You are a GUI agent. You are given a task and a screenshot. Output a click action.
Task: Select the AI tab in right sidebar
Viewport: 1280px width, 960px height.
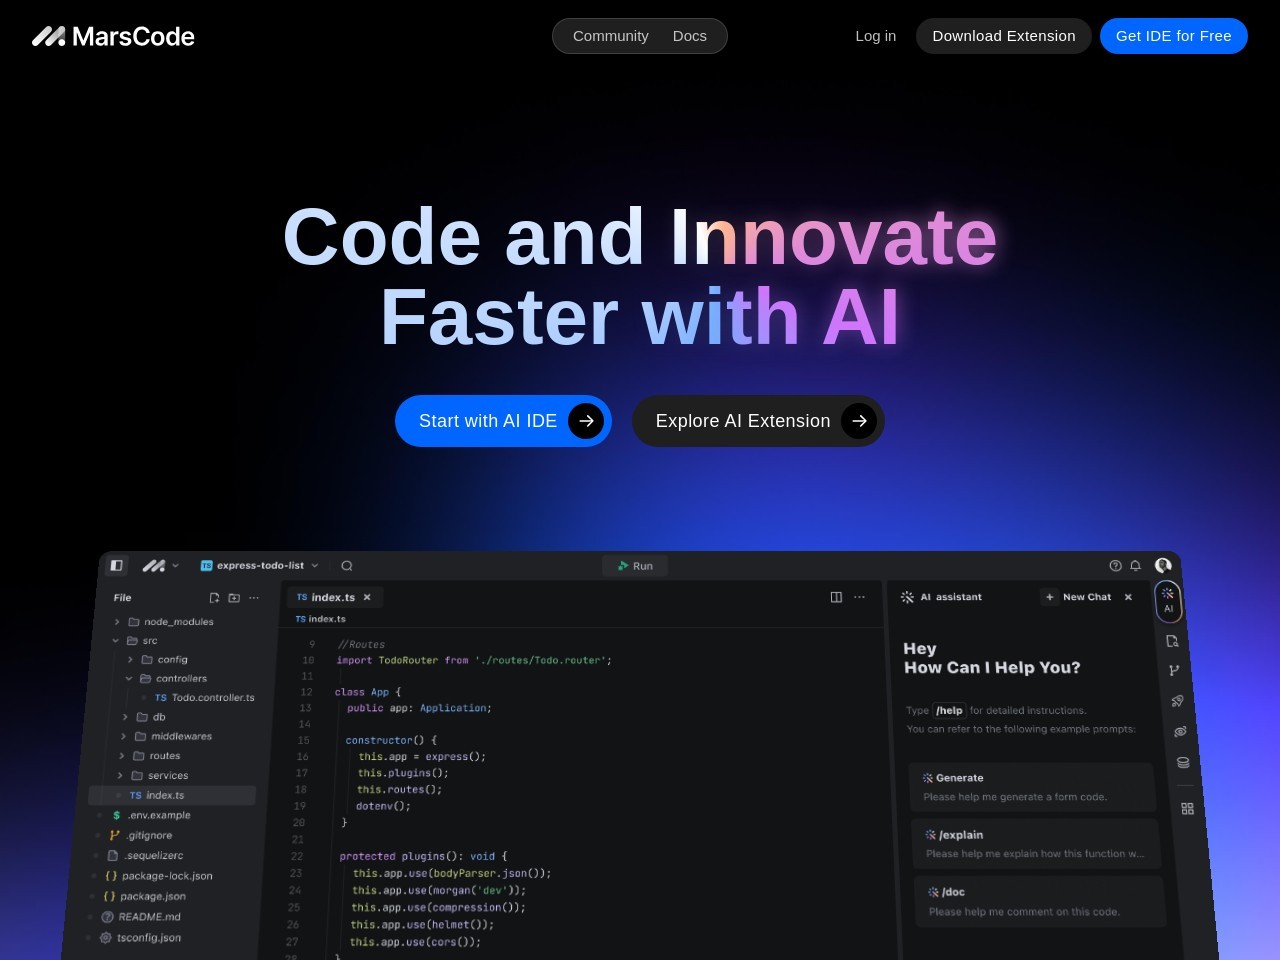[x=1167, y=600]
